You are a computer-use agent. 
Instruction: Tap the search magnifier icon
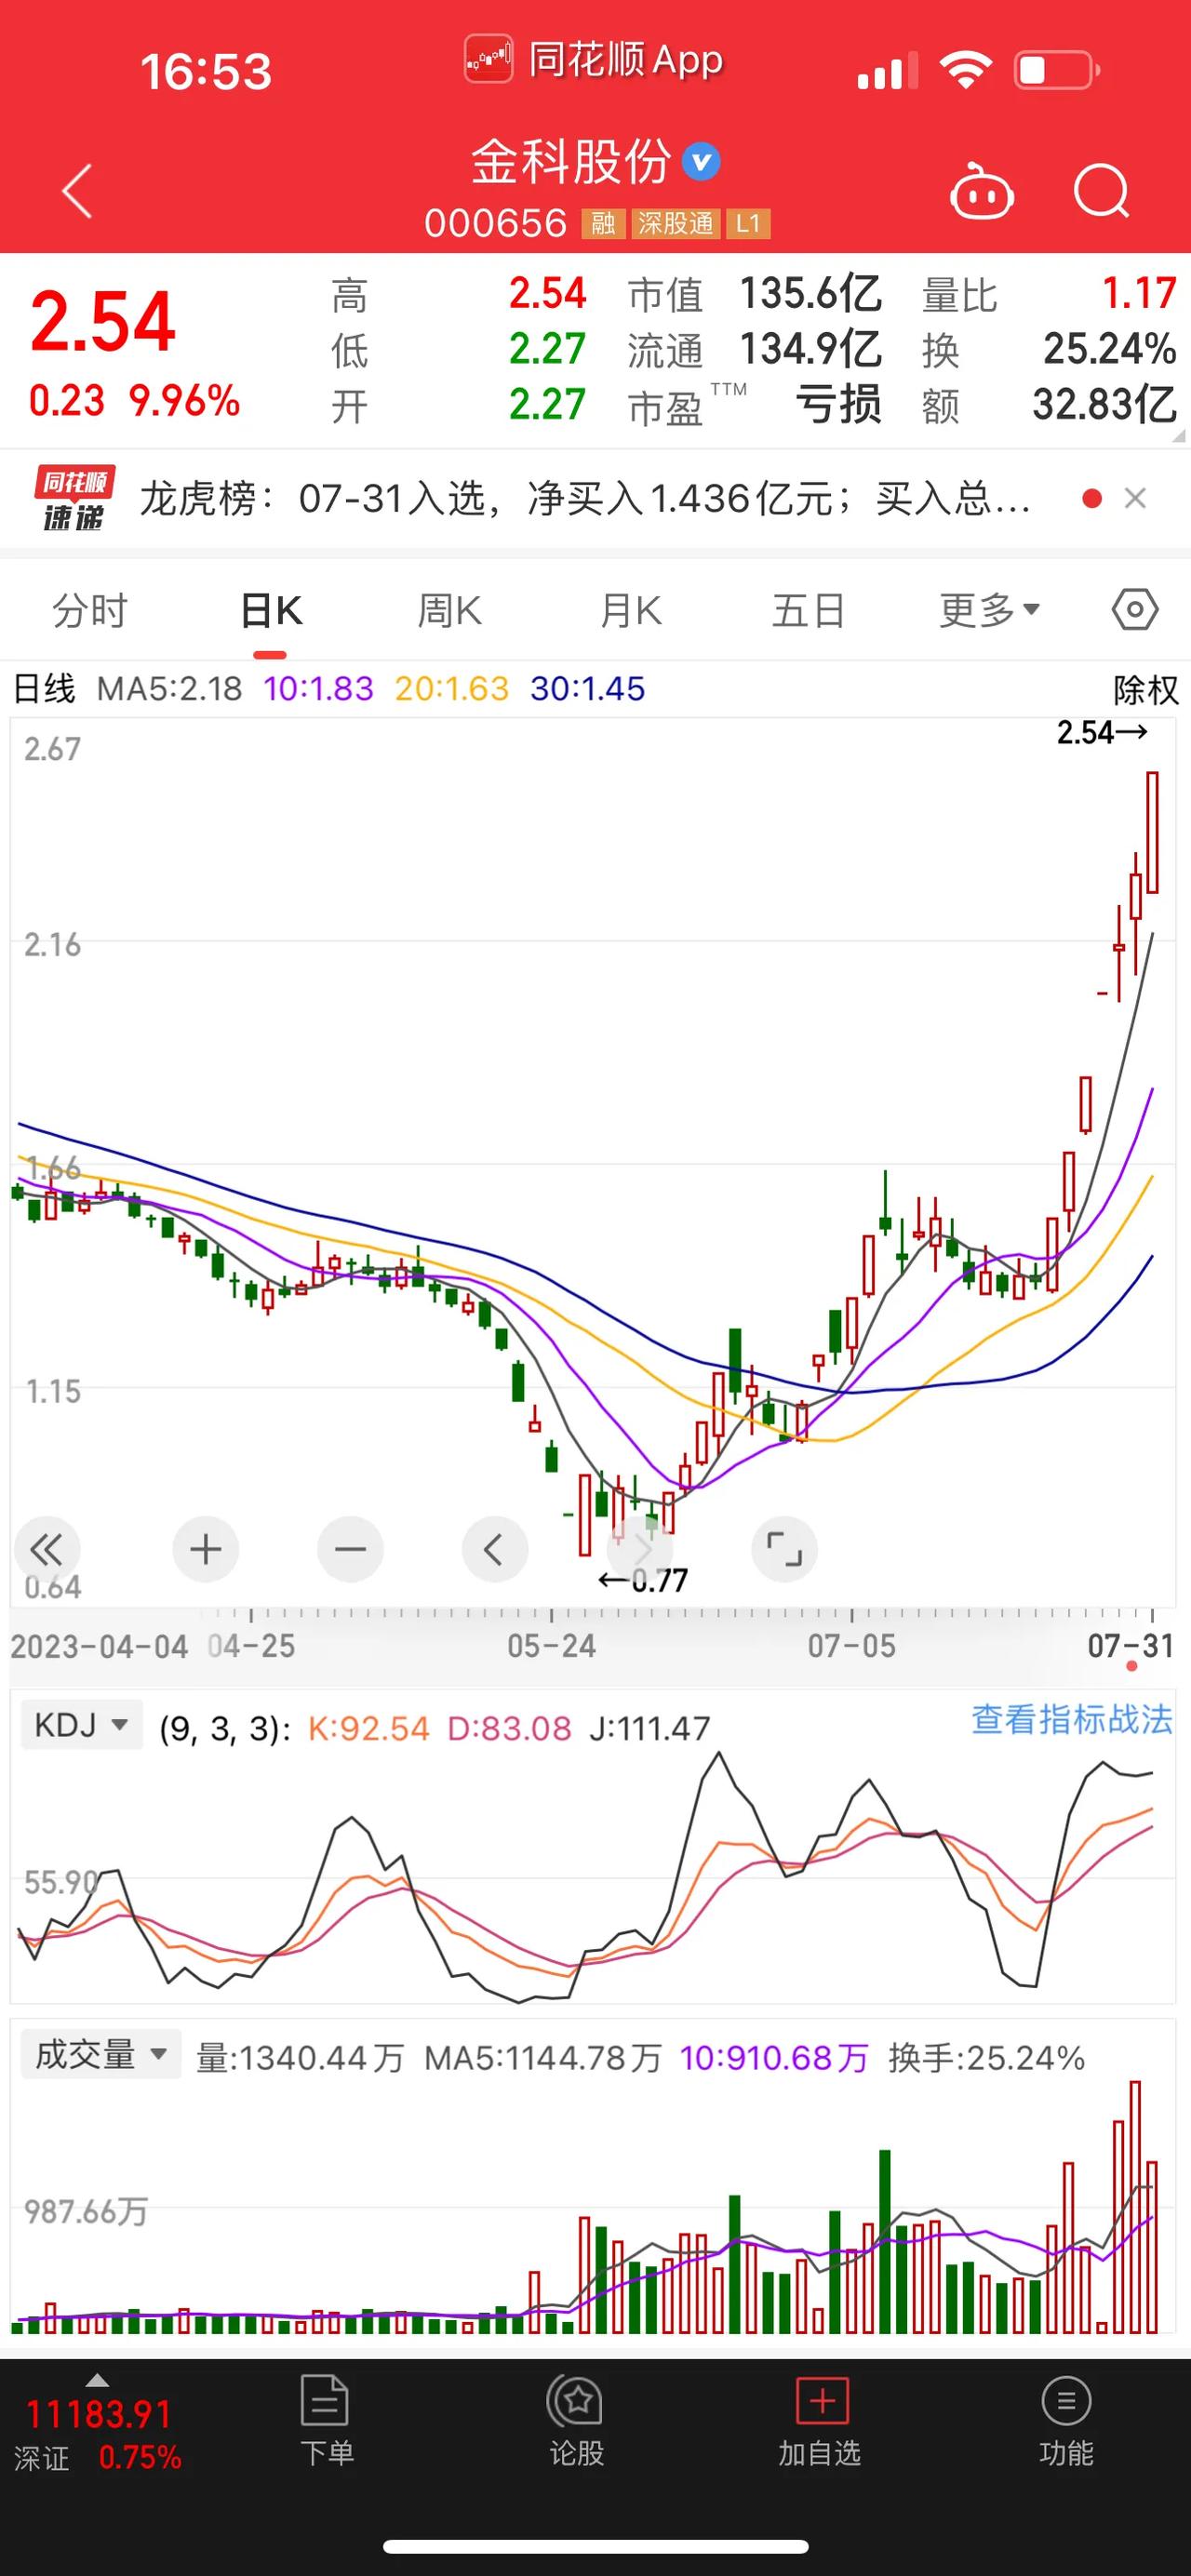point(1101,191)
